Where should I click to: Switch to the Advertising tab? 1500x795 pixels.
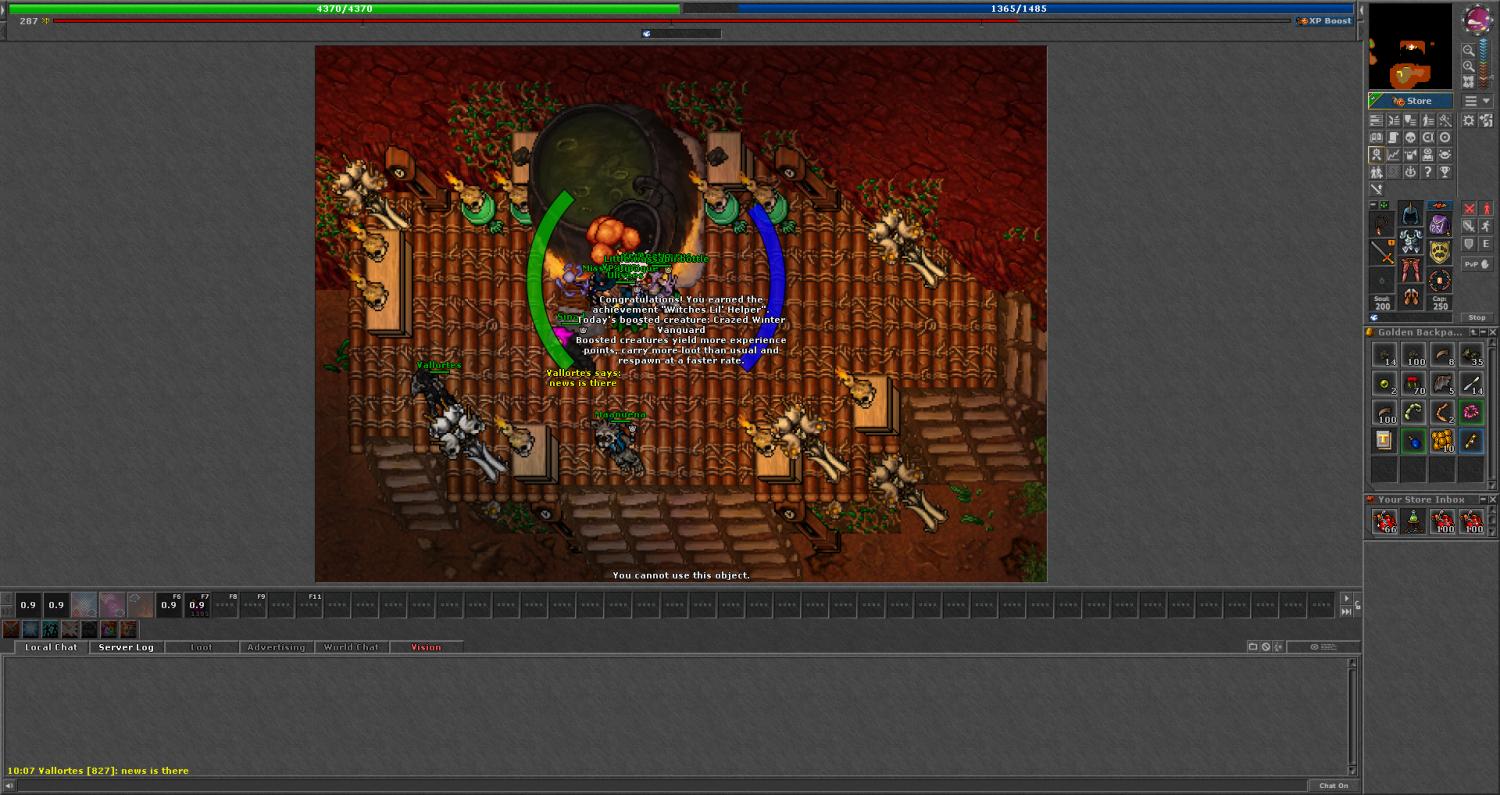(276, 647)
